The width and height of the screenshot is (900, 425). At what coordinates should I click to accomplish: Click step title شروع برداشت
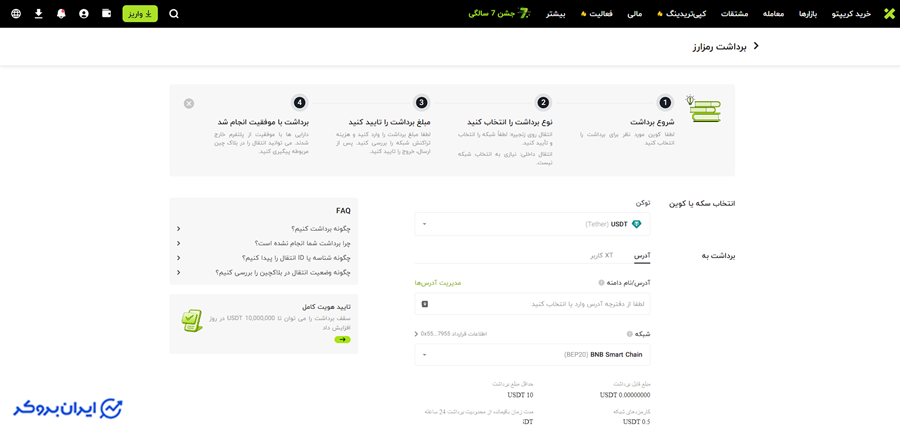tap(653, 122)
